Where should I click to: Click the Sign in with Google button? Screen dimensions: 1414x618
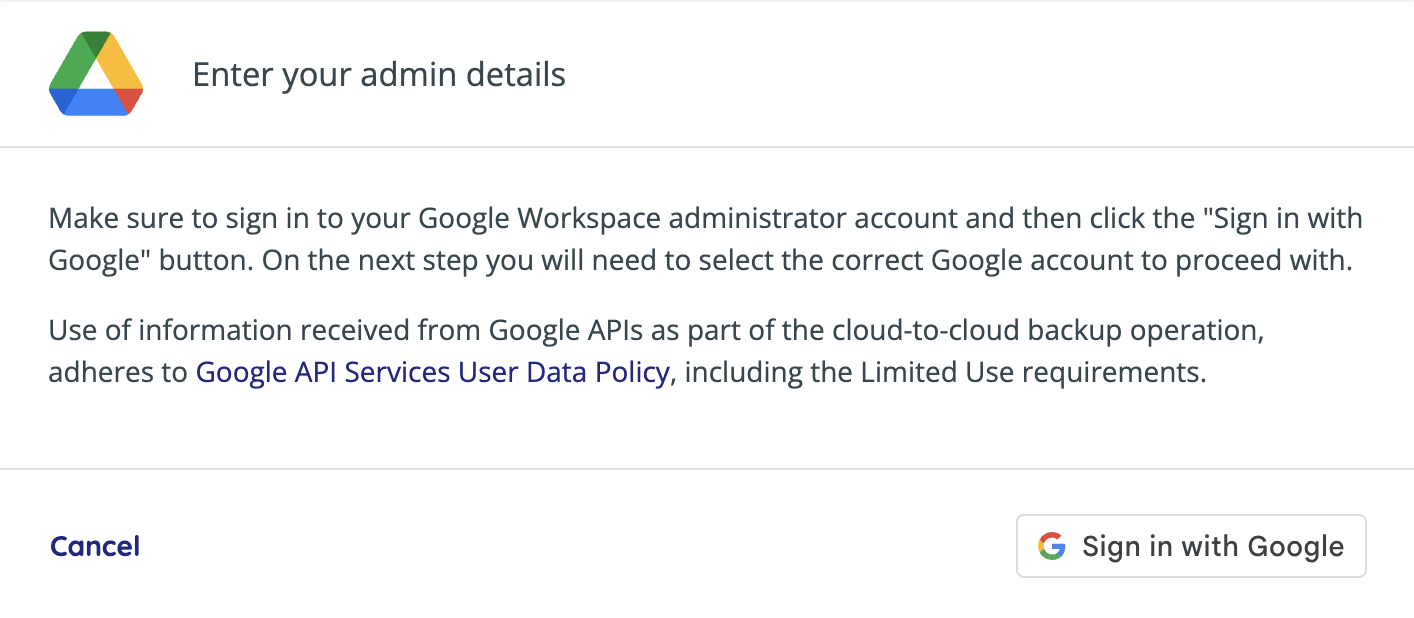pyautogui.click(x=1191, y=546)
